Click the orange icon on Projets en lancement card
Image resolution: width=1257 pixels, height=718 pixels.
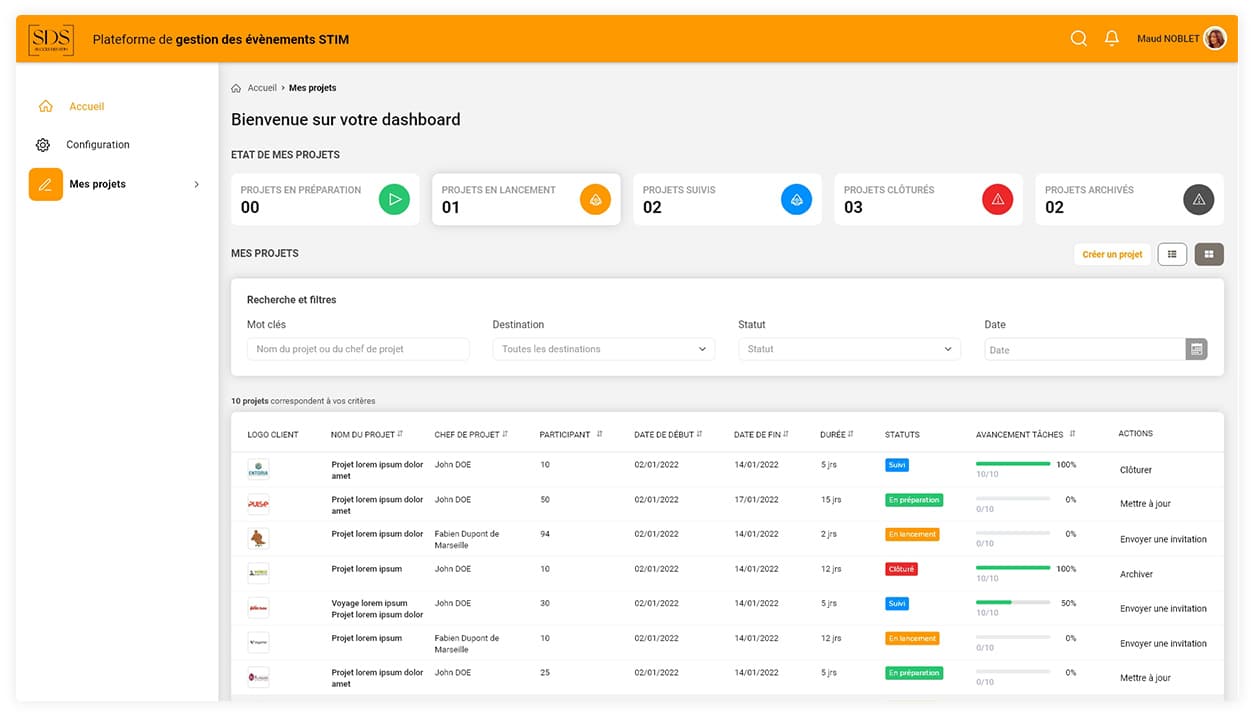(x=595, y=200)
